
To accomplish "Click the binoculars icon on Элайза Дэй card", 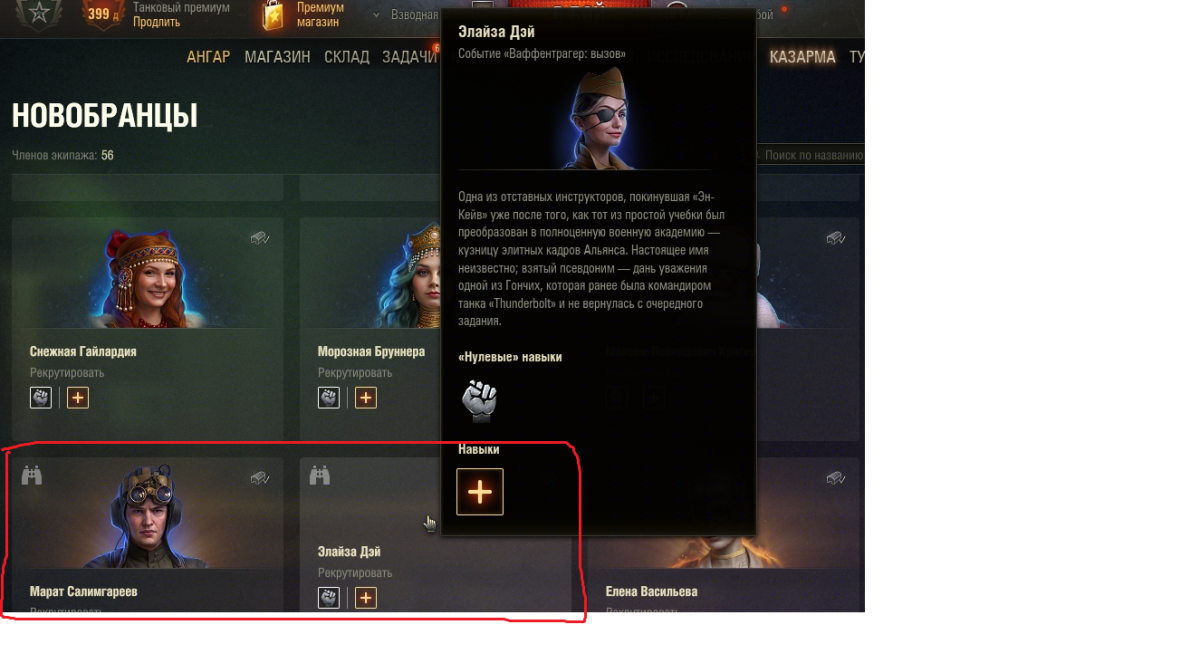I will 320,476.
